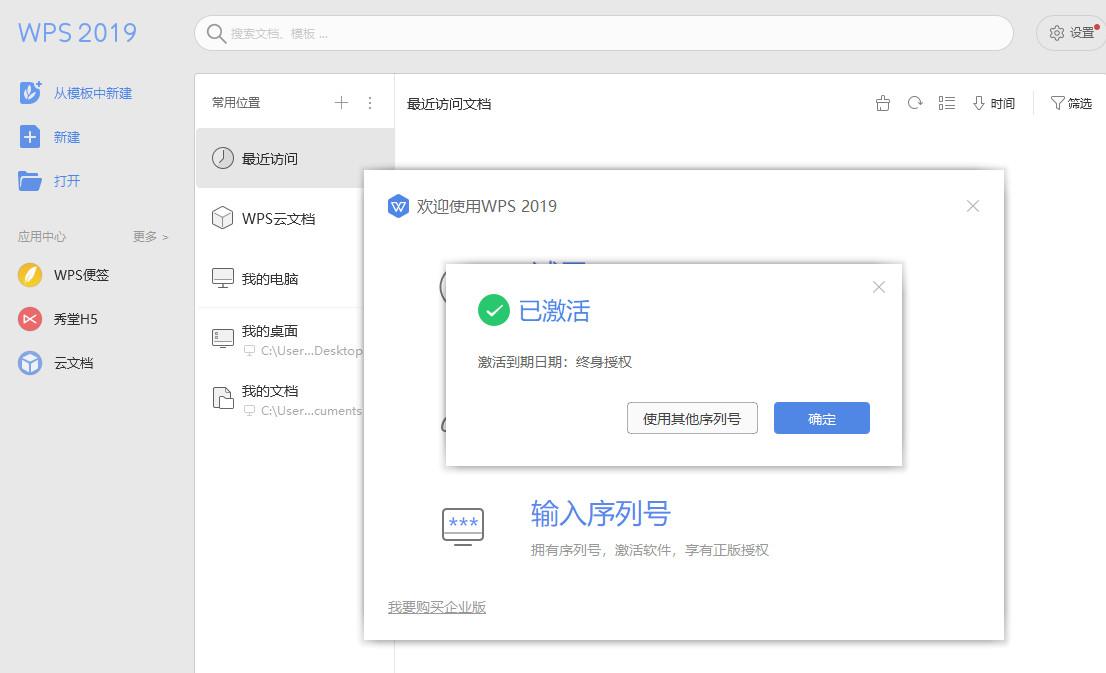Expand 更多 next to 应用中心
The width and height of the screenshot is (1106, 673).
tap(146, 237)
